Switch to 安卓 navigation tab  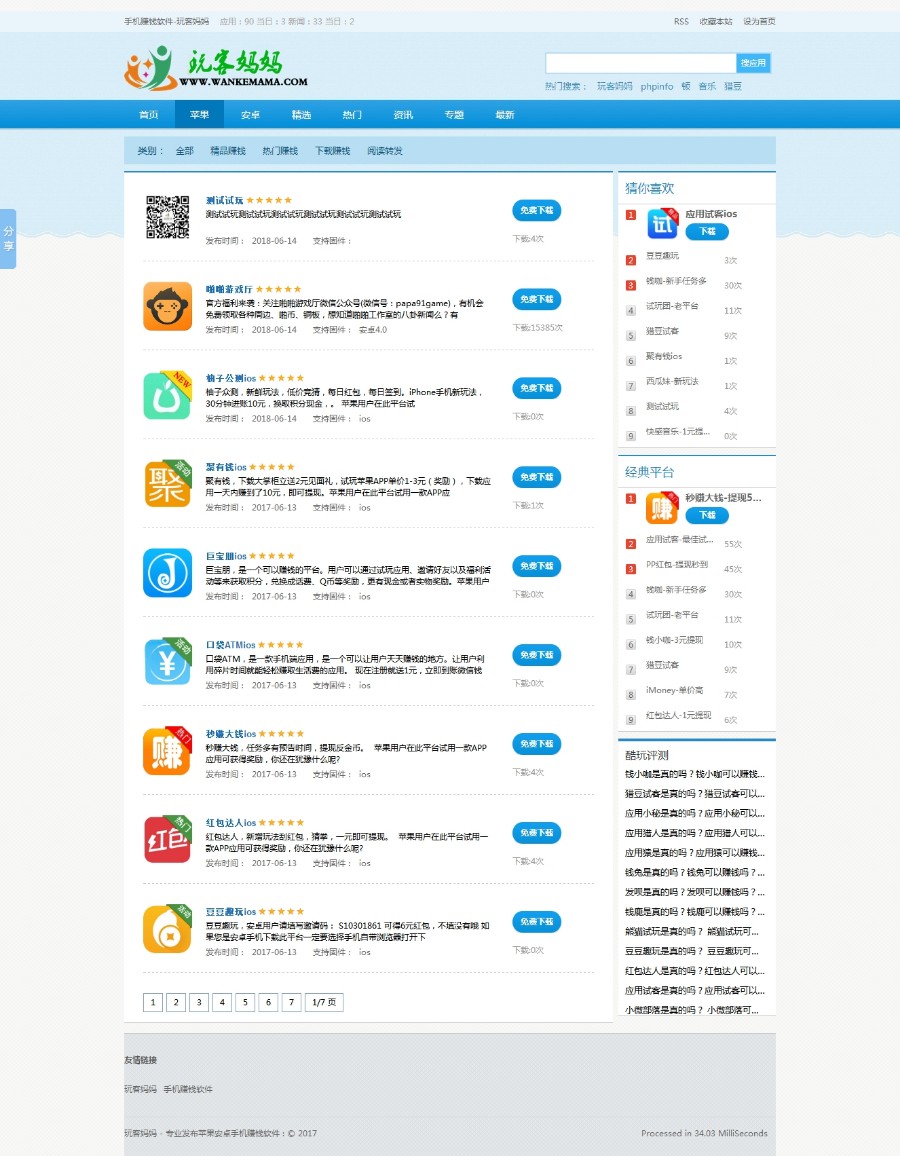[251, 115]
